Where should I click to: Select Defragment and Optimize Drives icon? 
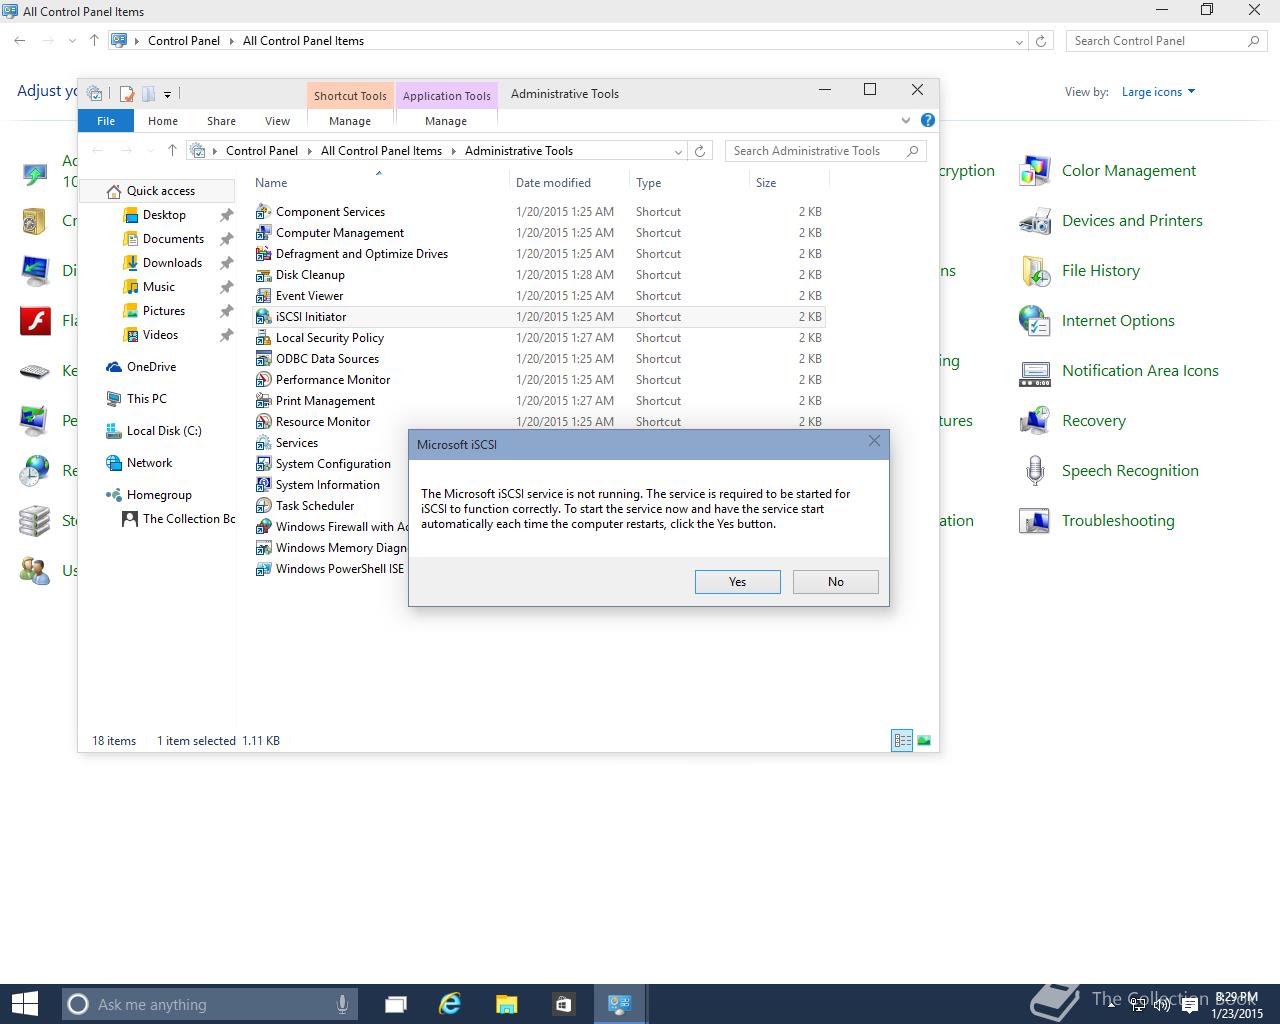tap(263, 254)
